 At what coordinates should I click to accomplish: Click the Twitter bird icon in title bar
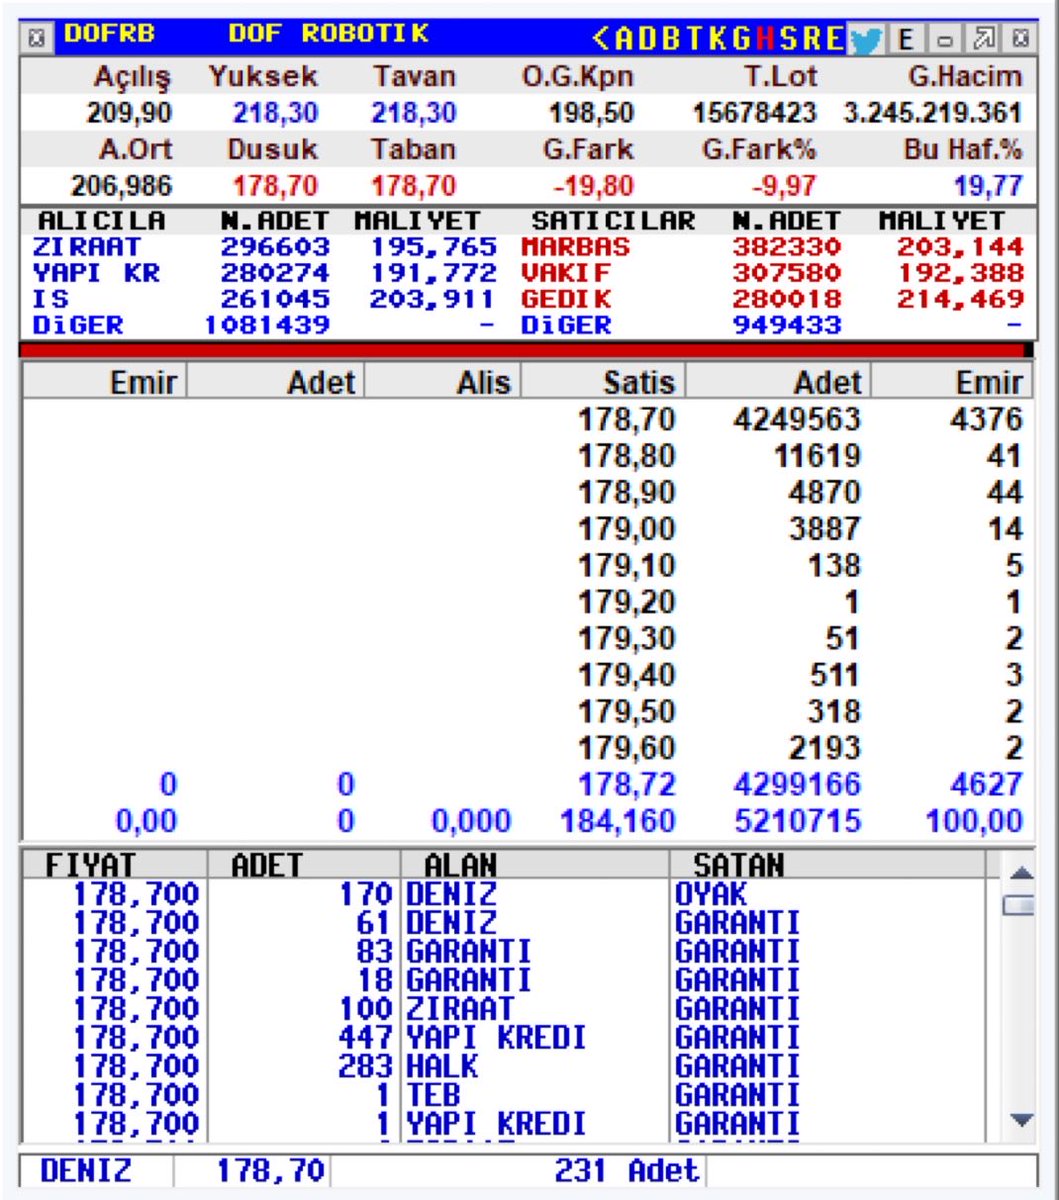coord(866,38)
